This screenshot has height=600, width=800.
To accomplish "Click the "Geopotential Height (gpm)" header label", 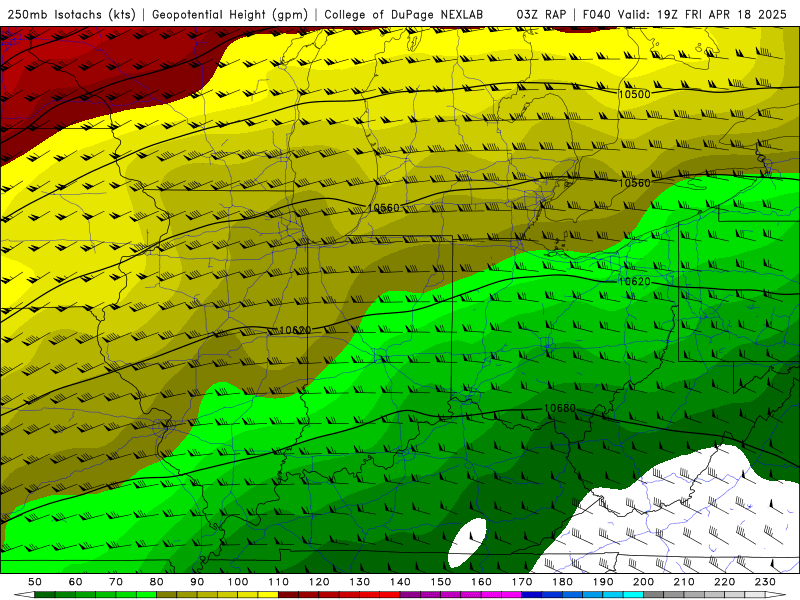I will [230, 15].
